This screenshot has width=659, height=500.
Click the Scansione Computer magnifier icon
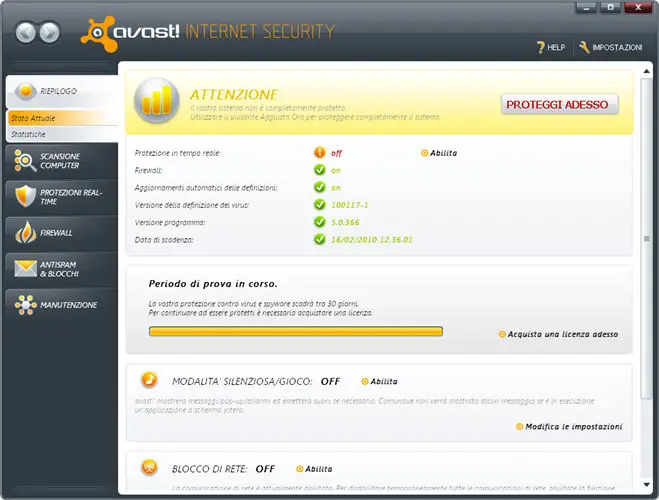pyautogui.click(x=25, y=160)
